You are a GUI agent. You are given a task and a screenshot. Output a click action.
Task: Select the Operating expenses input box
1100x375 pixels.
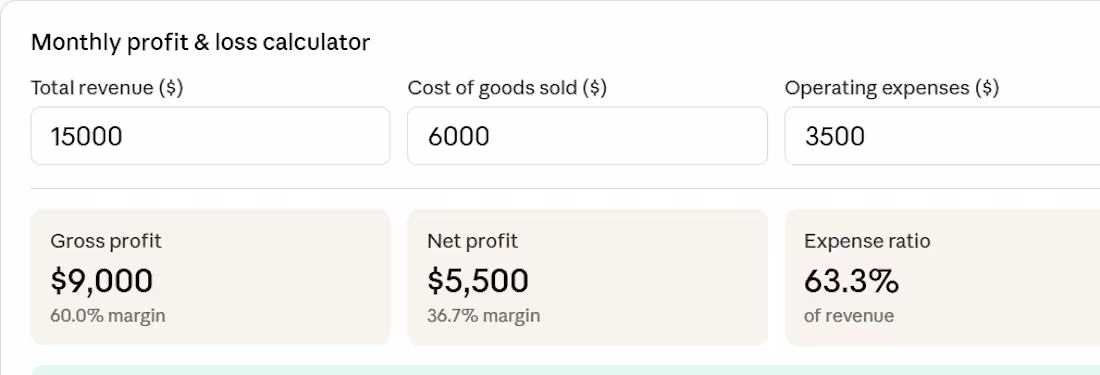pos(942,136)
